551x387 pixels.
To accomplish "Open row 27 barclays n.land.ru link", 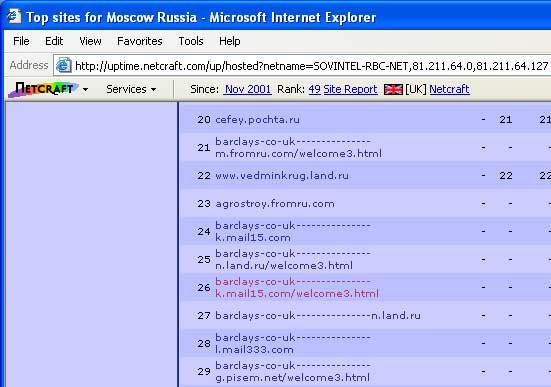I will (x=318, y=315).
